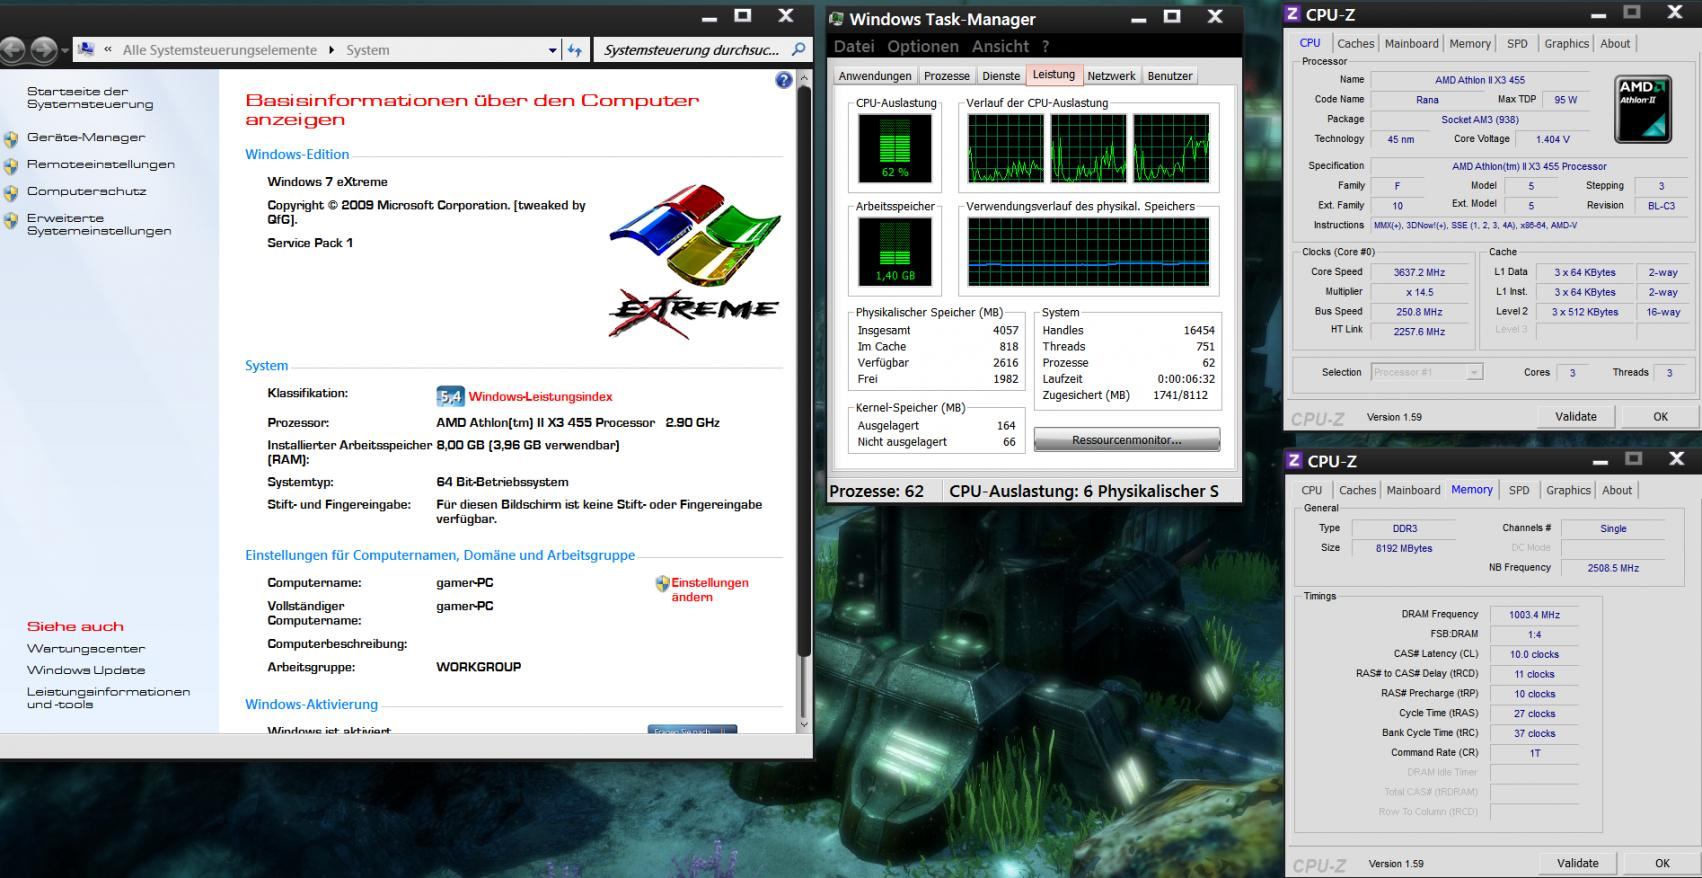Screen dimensions: 1702x878
Task: Open the Ansicht menu in Task-Manager
Action: [1000, 46]
